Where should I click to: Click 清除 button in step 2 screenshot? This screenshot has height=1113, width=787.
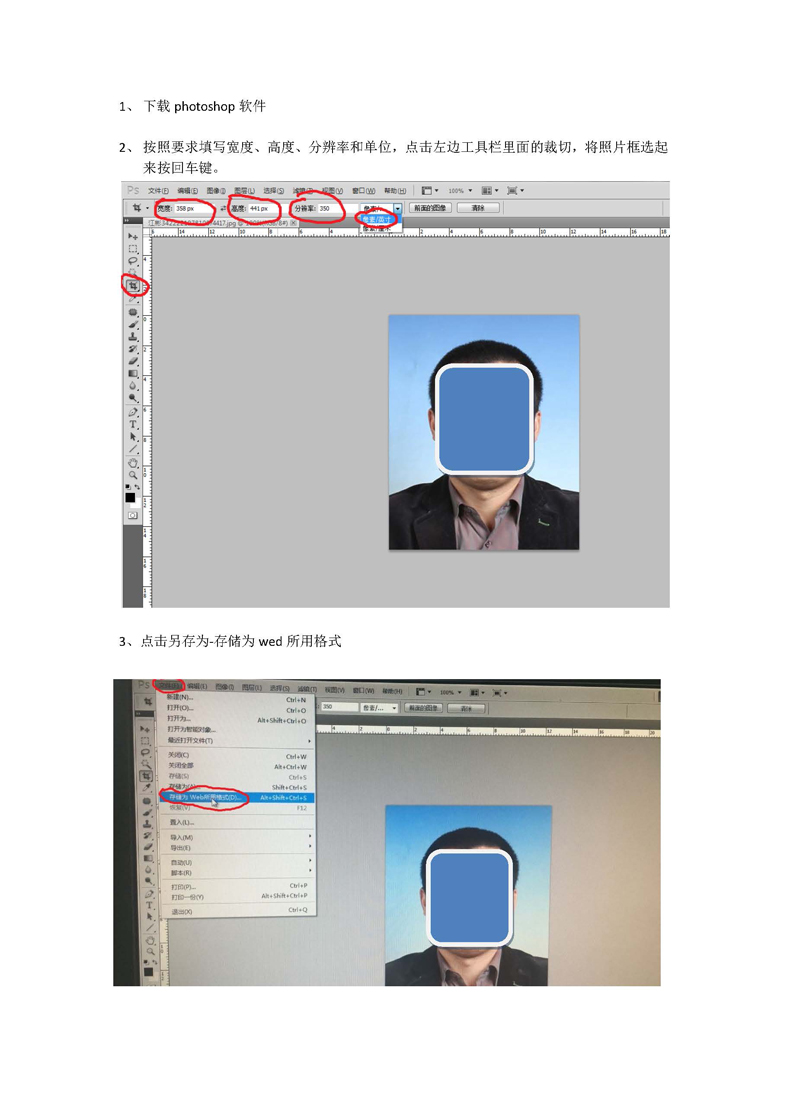click(x=478, y=208)
